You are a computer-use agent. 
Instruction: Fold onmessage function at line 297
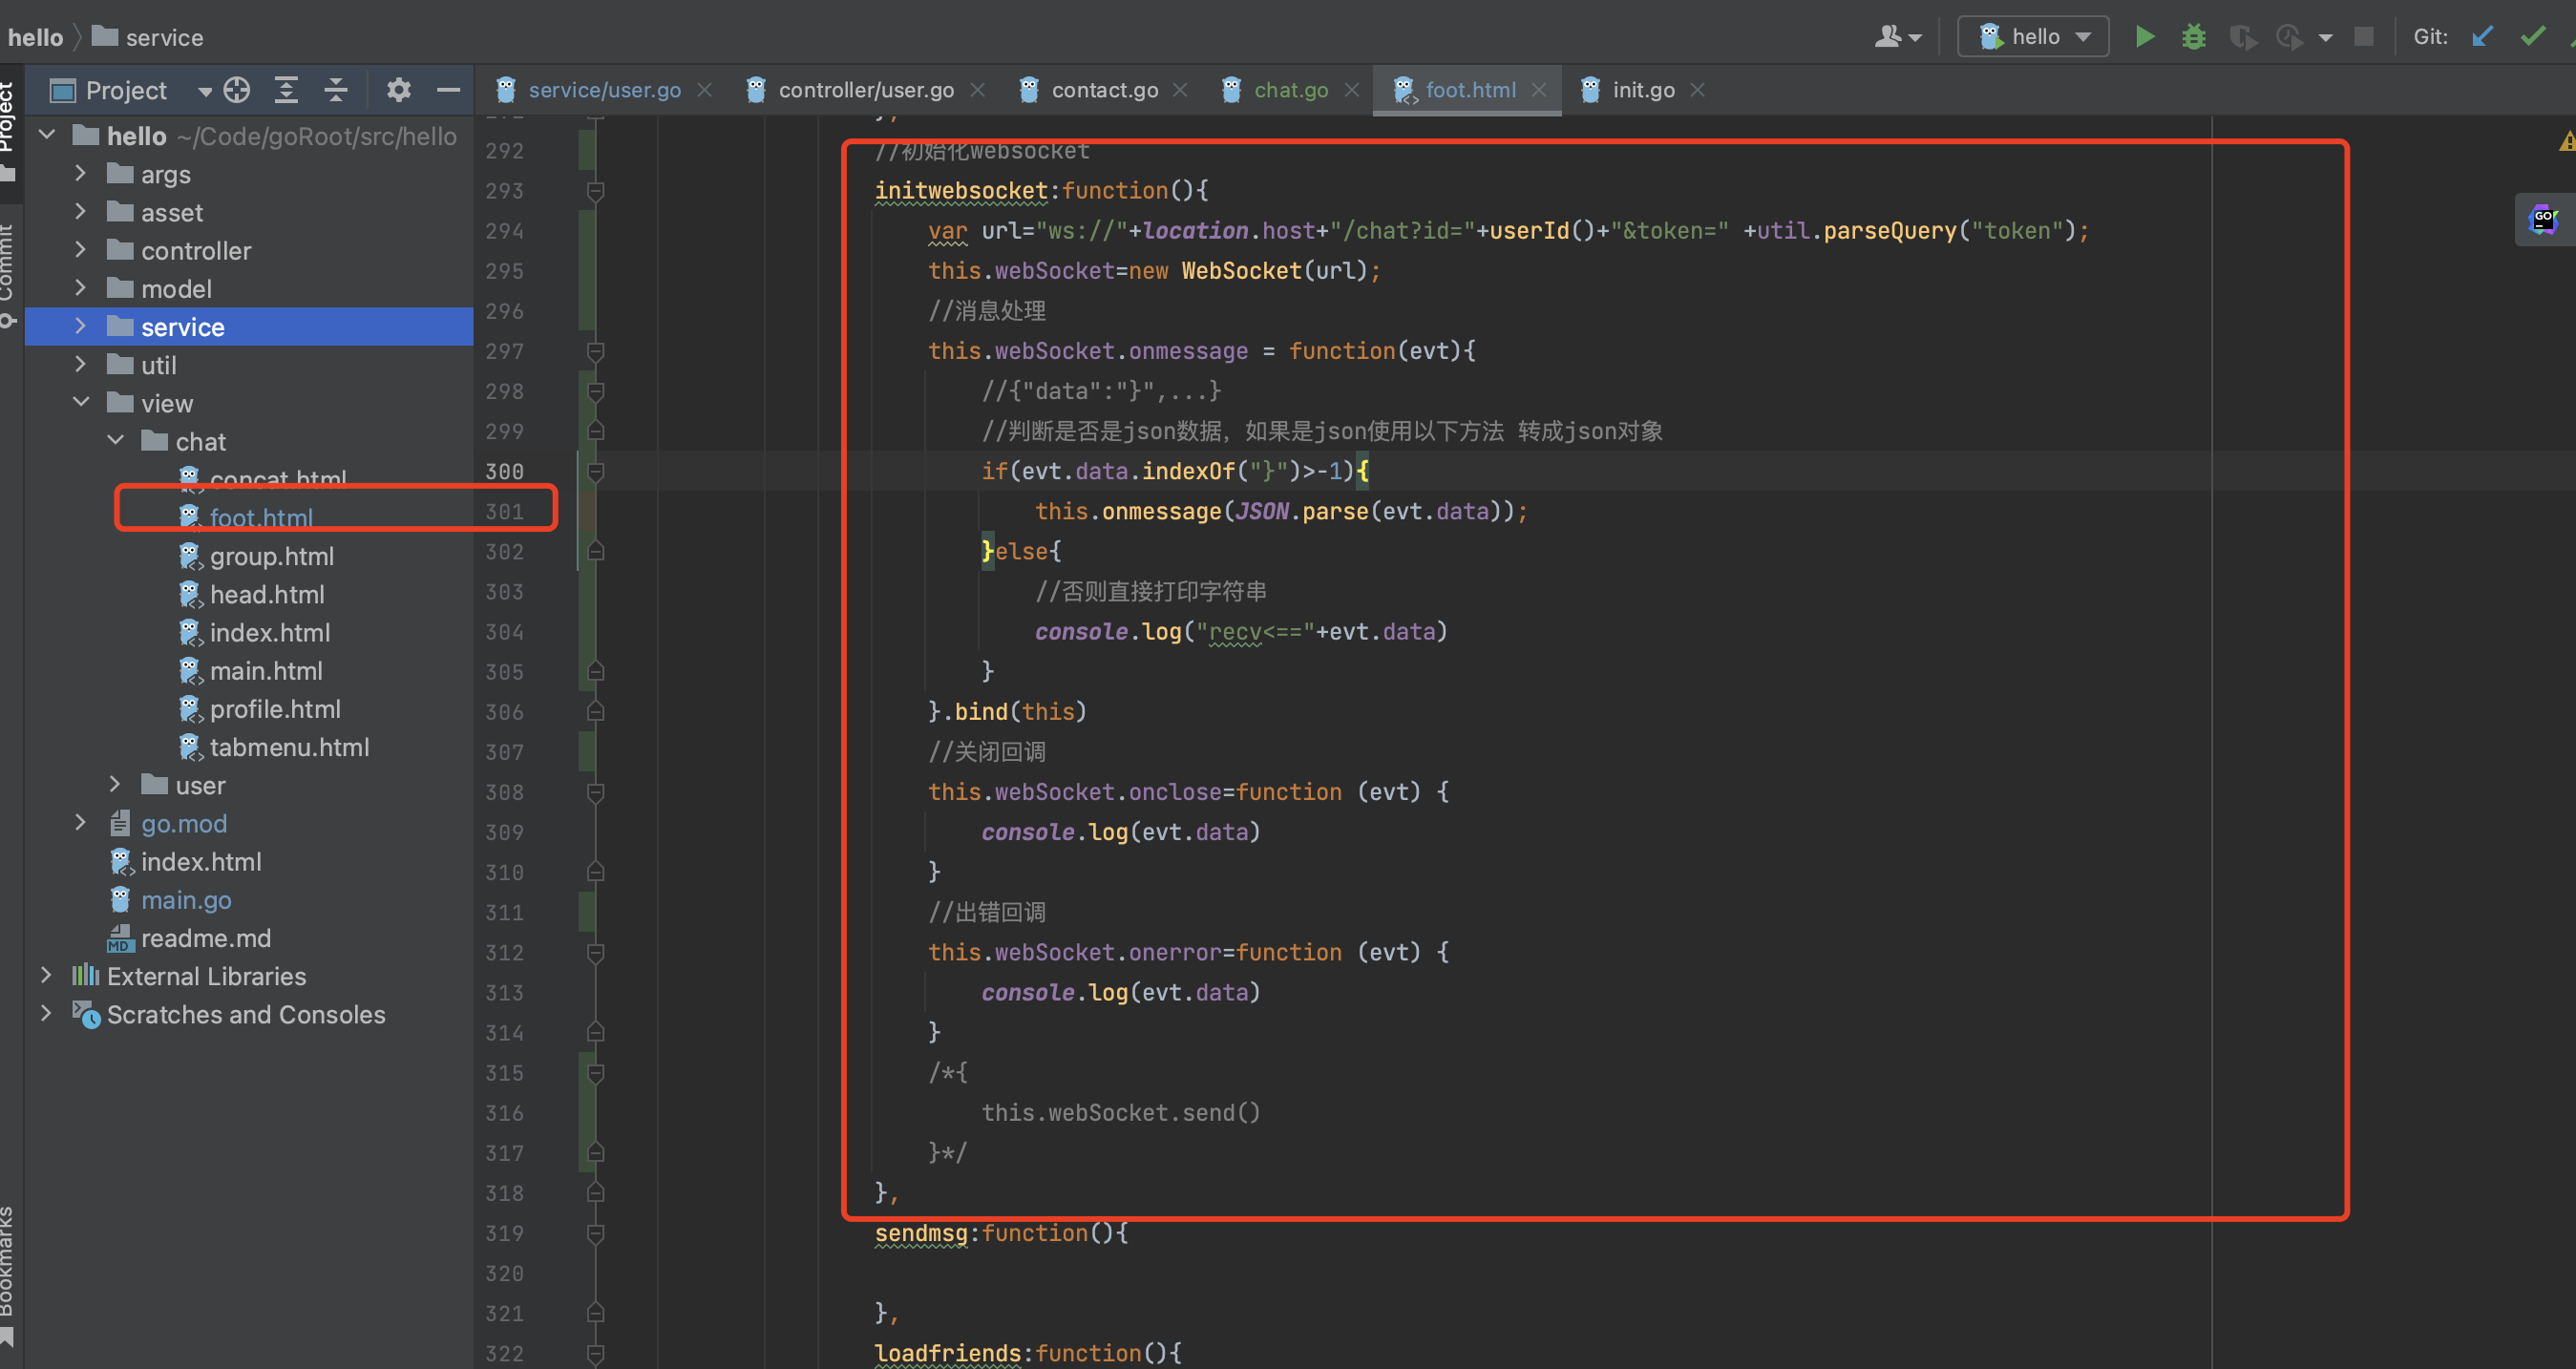595,351
